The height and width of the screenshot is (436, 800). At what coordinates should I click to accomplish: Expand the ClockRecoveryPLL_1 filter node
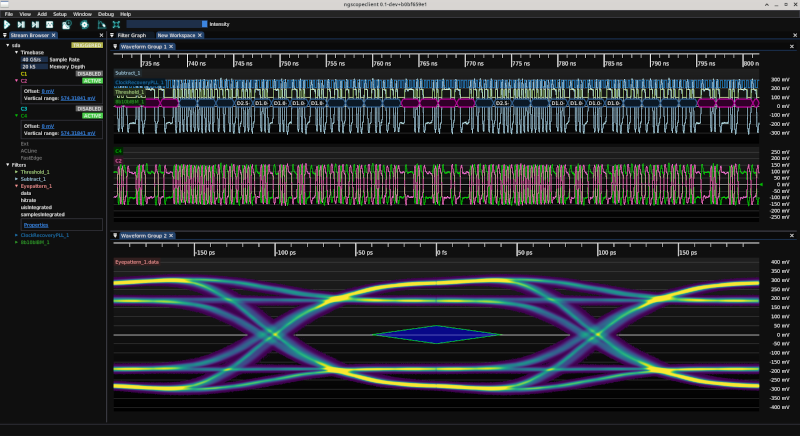(x=16, y=235)
